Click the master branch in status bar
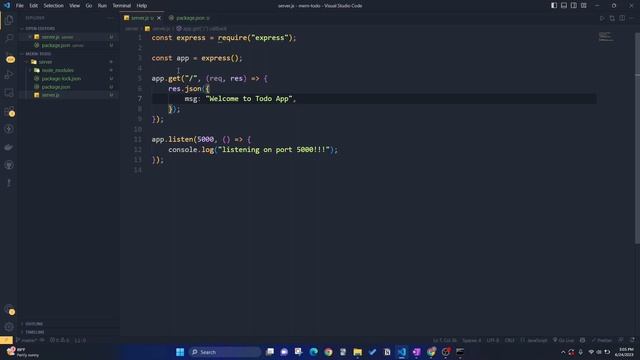640x360 pixels. pos(27,340)
